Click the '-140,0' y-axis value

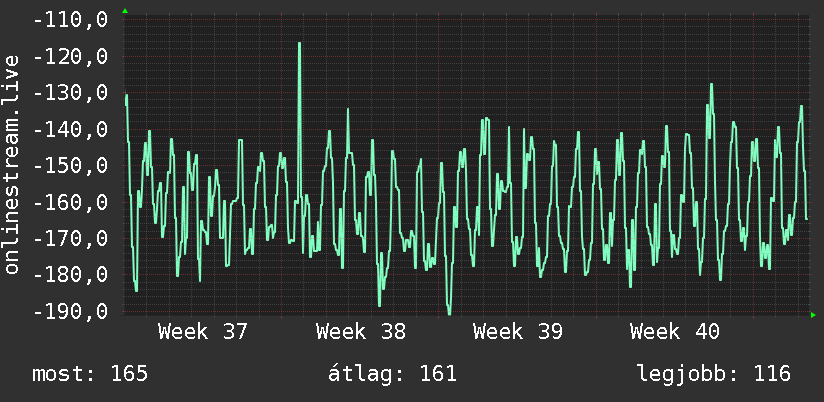click(70, 129)
